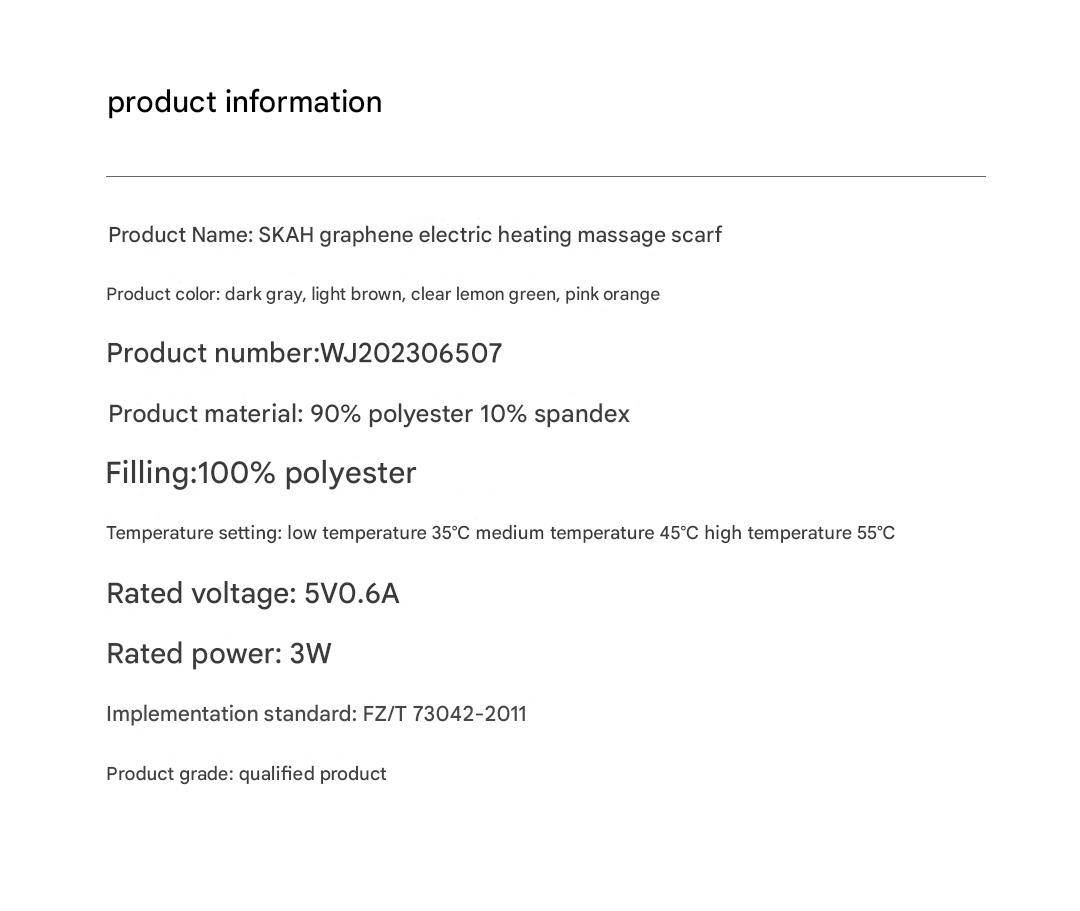The image size is (1080, 911).
Task: Click the "Product grade: qualified product" line
Action: (x=246, y=774)
